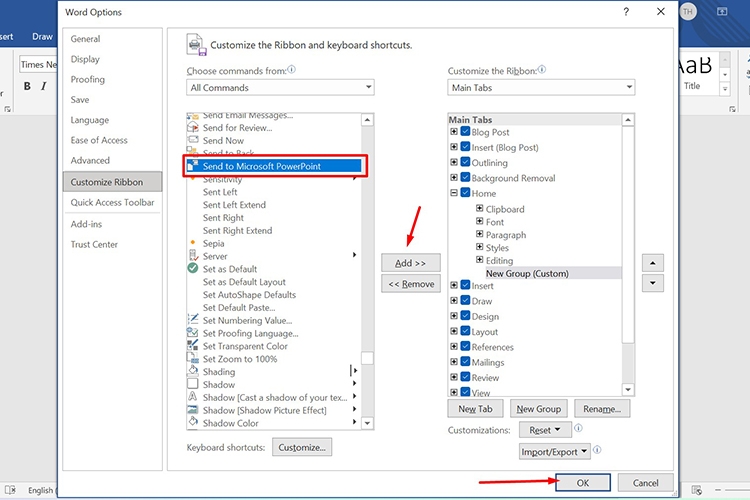Click the Add >> button

[x=410, y=263]
